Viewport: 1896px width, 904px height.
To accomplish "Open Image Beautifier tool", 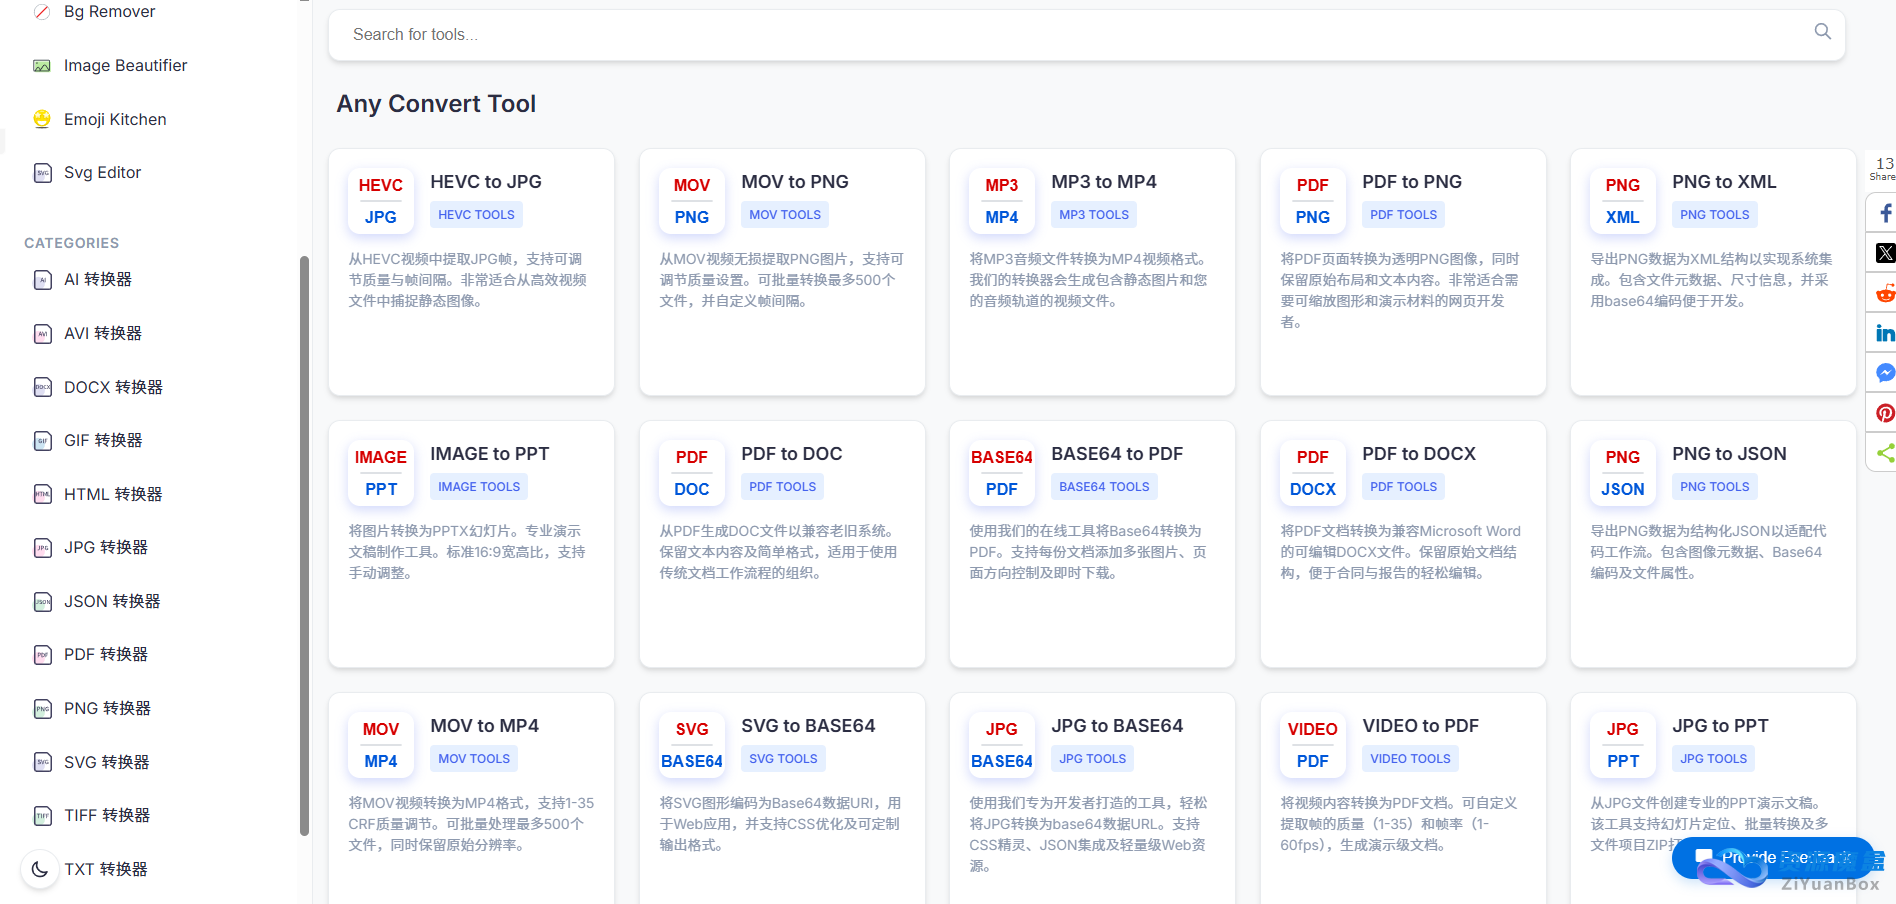I will [125, 65].
